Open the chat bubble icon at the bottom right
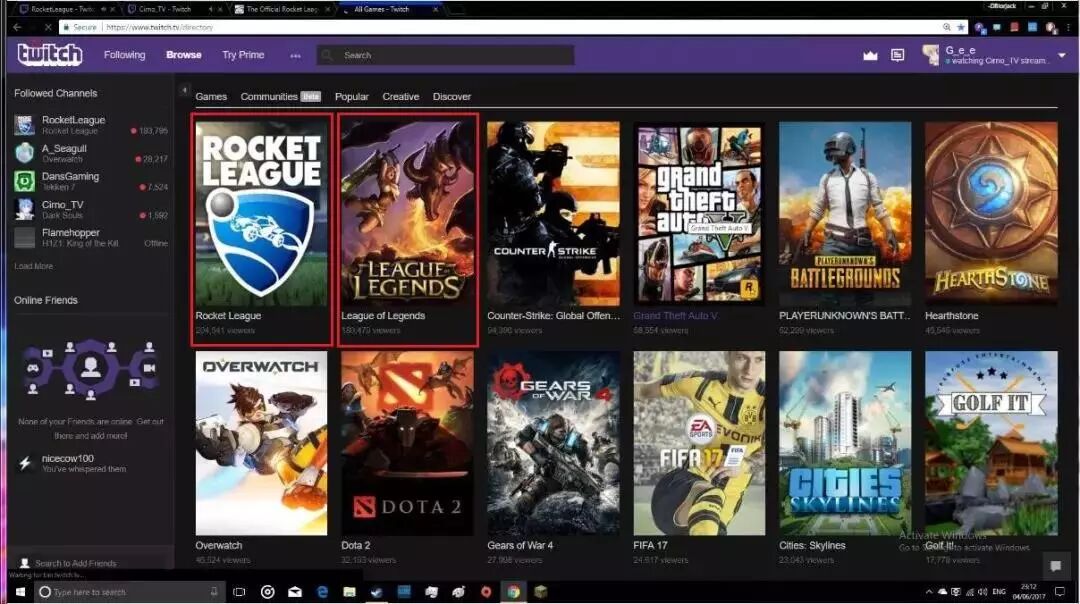 1055,566
